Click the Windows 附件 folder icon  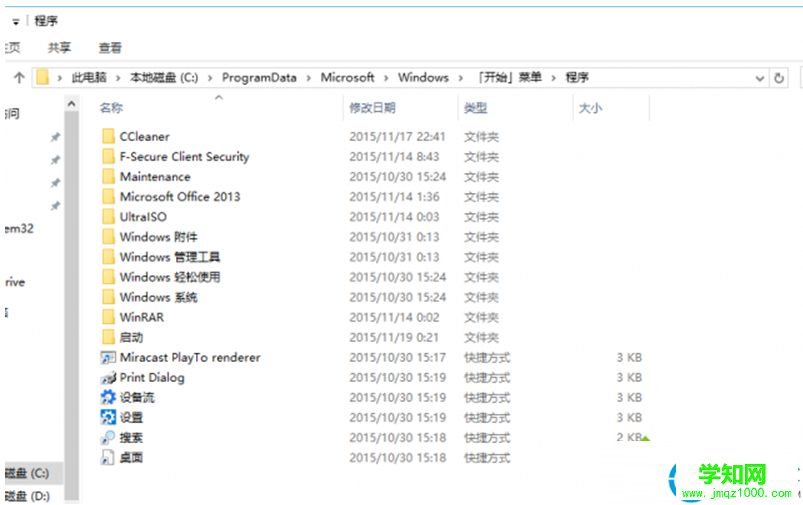coord(108,237)
